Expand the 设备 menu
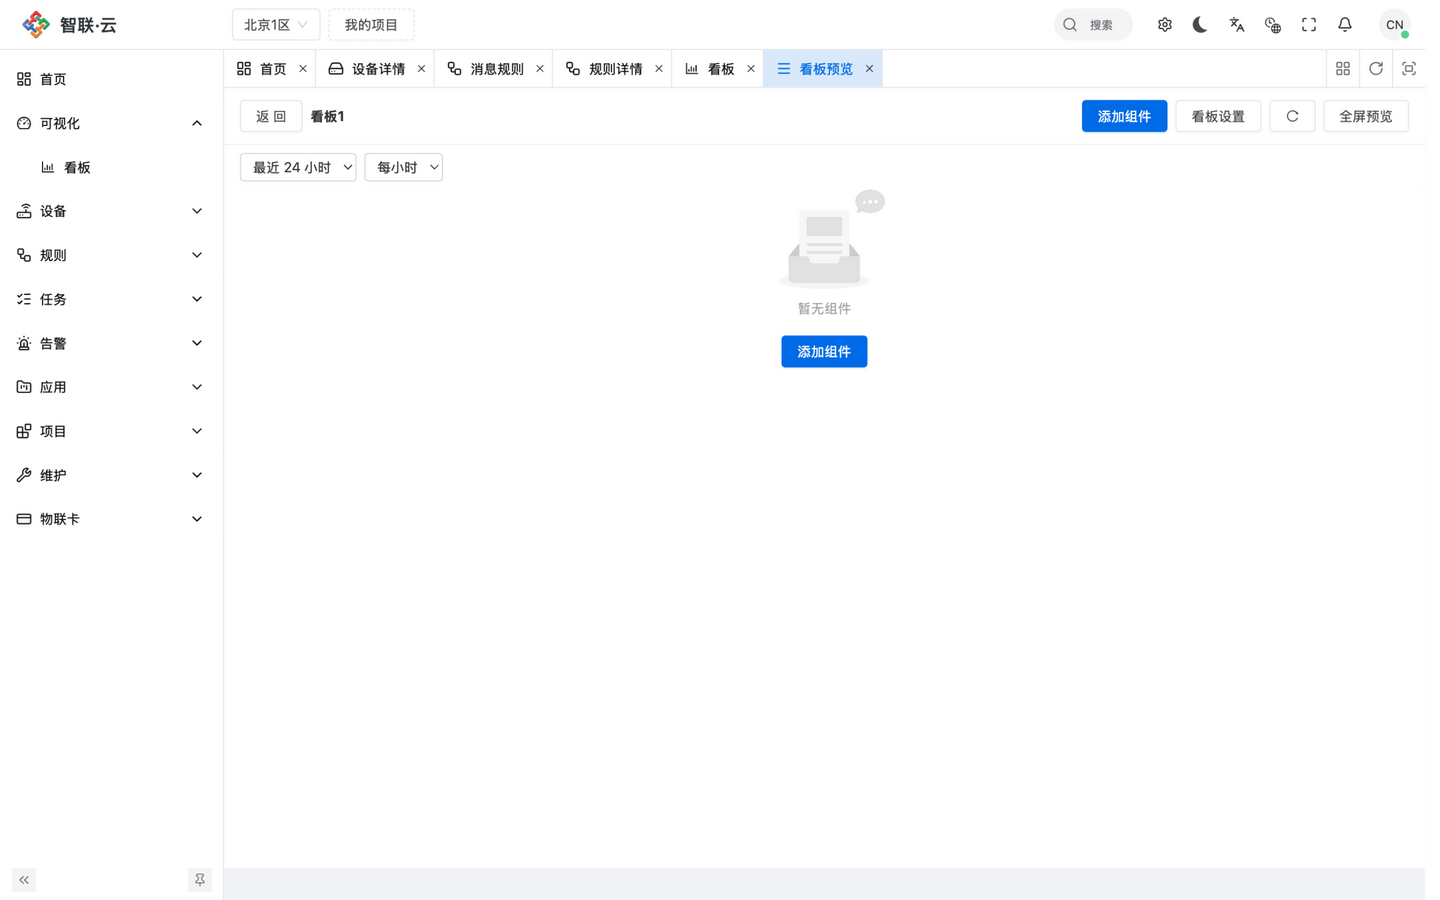This screenshot has width=1440, height=900. (x=111, y=211)
